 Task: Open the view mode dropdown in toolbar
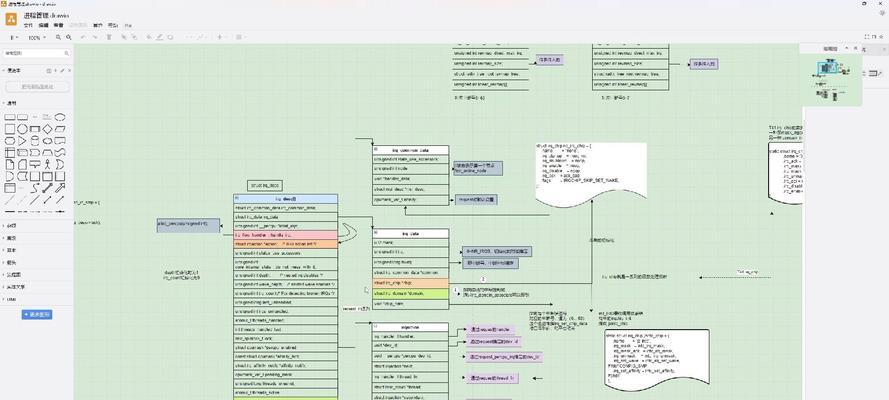point(14,37)
